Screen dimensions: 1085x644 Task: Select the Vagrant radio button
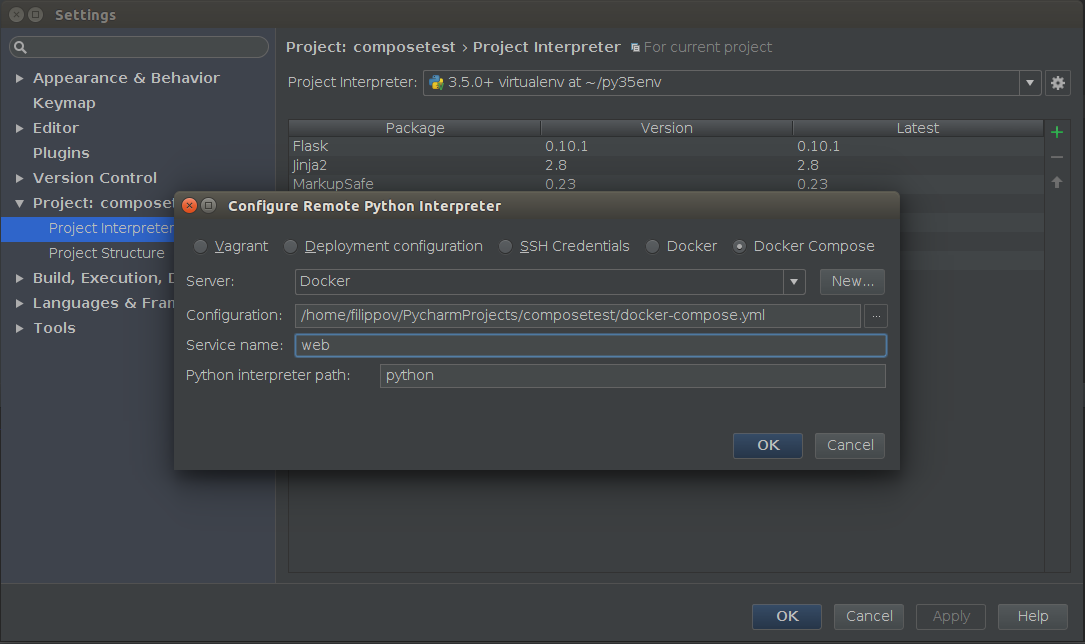point(200,246)
